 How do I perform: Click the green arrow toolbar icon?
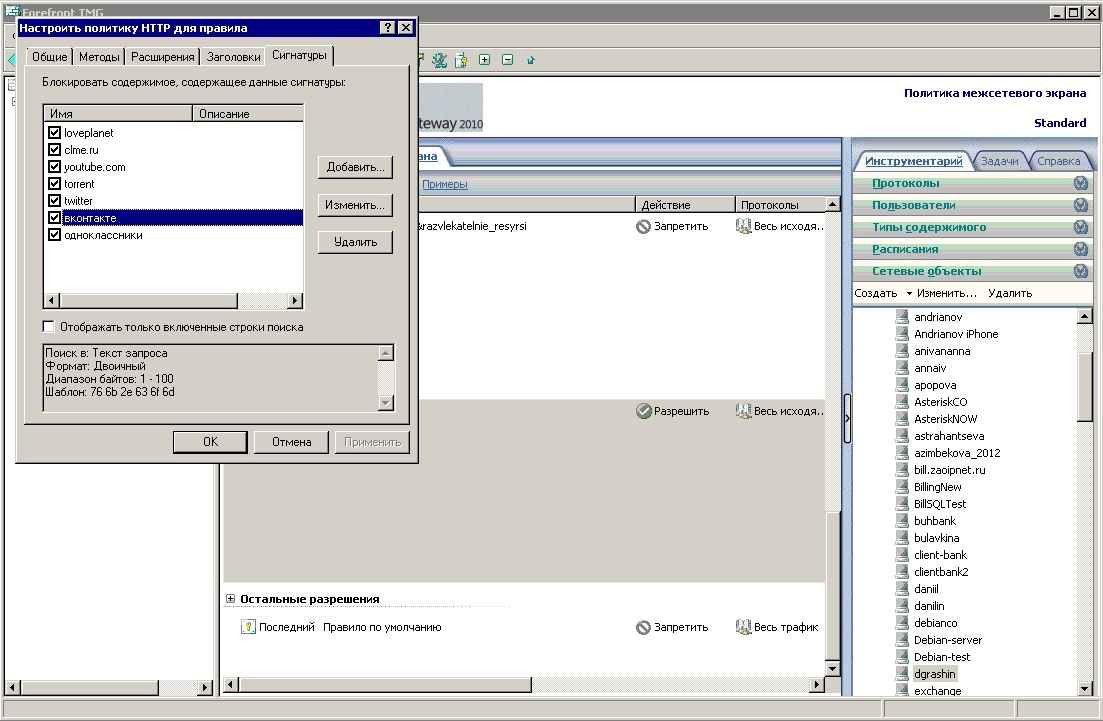(x=531, y=60)
